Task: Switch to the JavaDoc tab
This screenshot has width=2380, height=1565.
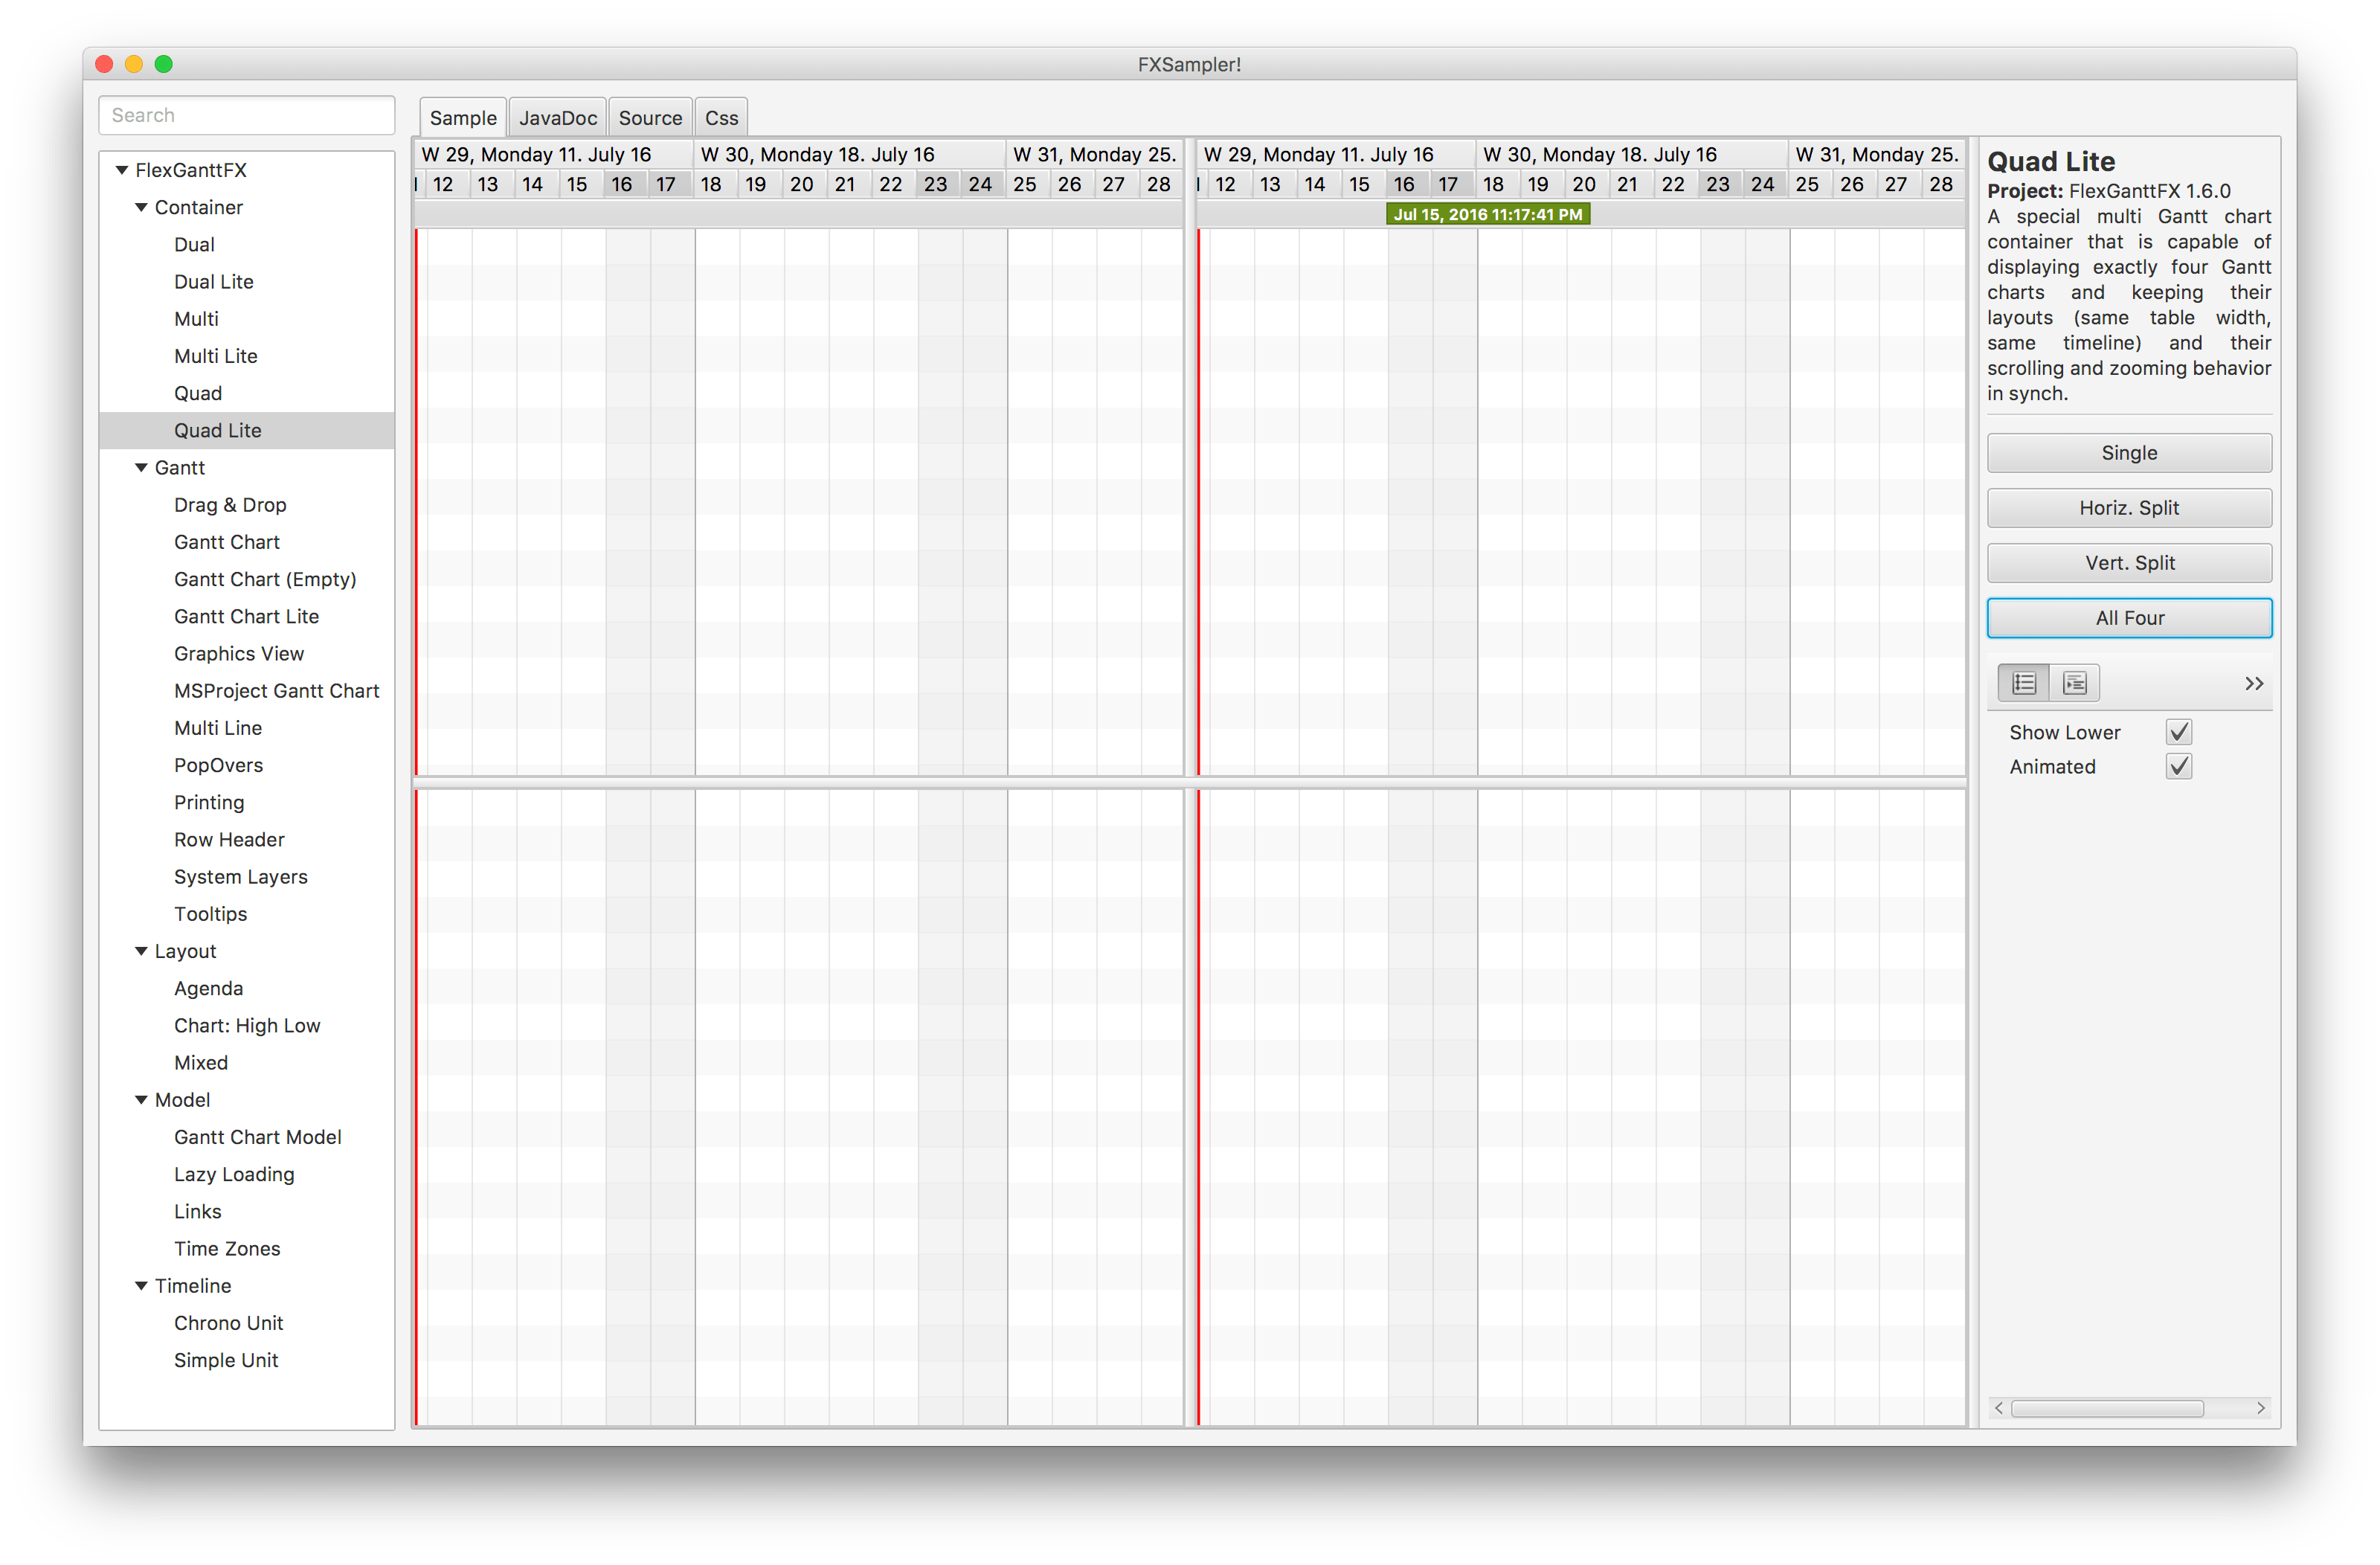Action: (x=557, y=118)
